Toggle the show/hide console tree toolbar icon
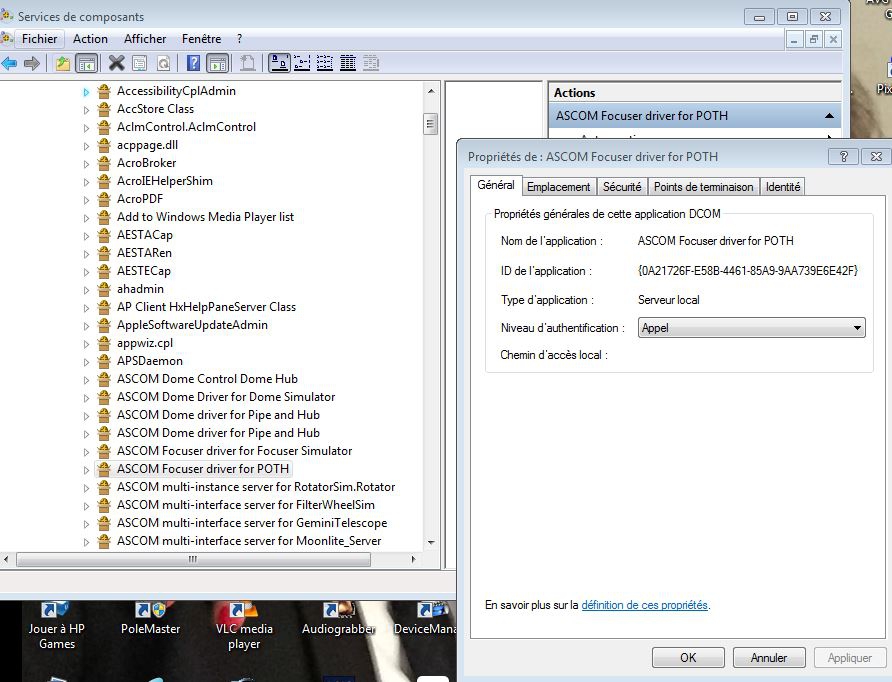 pyautogui.click(x=87, y=63)
